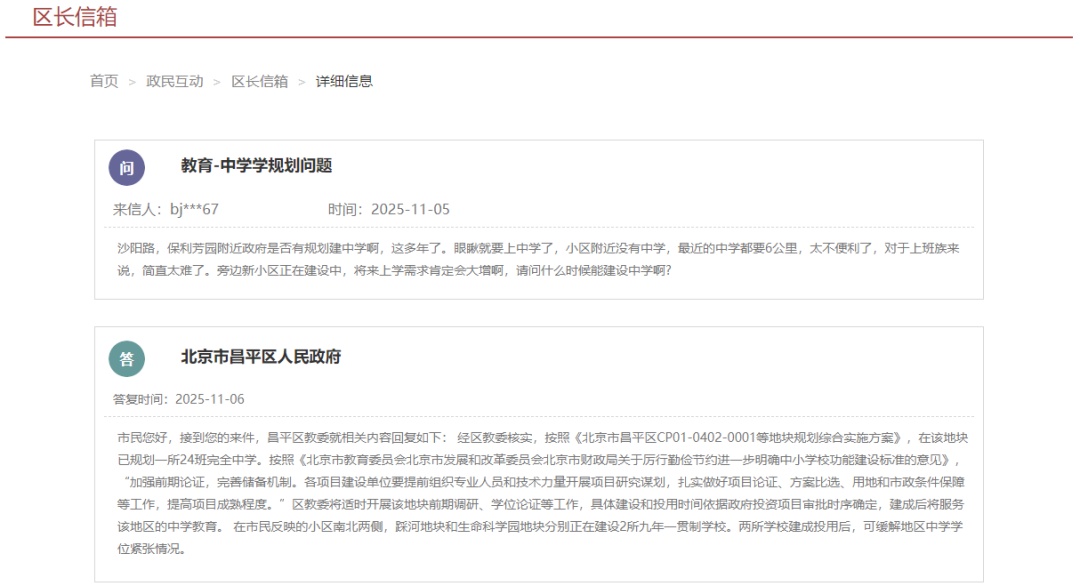Click the arrow separator right after 政民互动
This screenshot has height=586, width=1080.
tap(217, 82)
